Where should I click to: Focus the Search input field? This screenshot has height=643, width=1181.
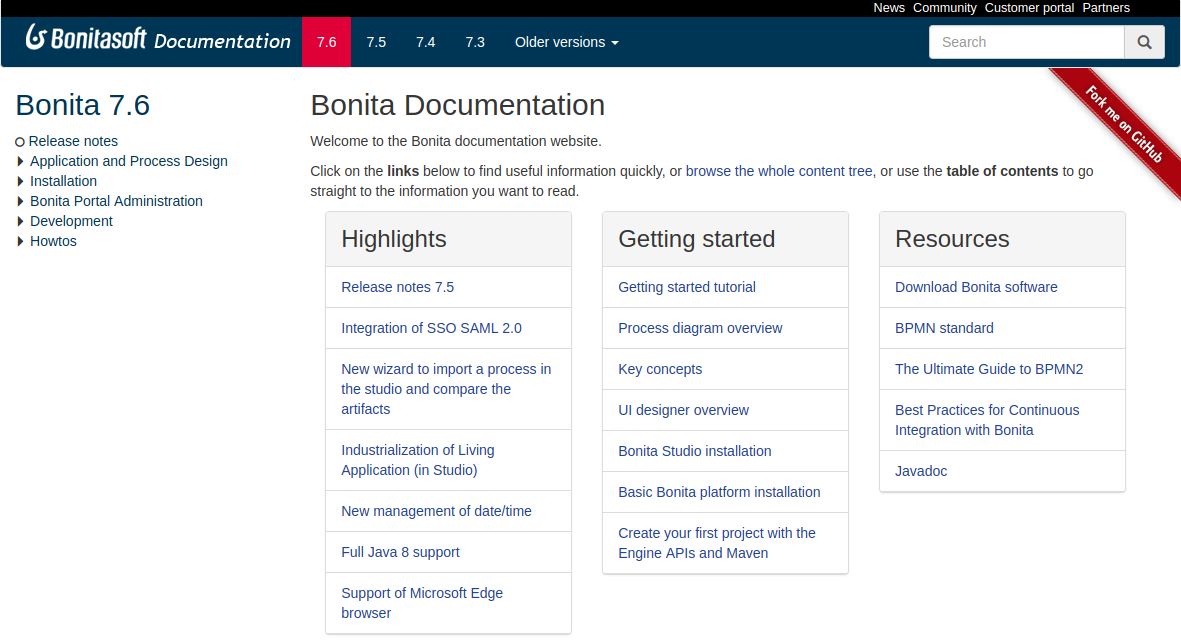pyautogui.click(x=1027, y=42)
